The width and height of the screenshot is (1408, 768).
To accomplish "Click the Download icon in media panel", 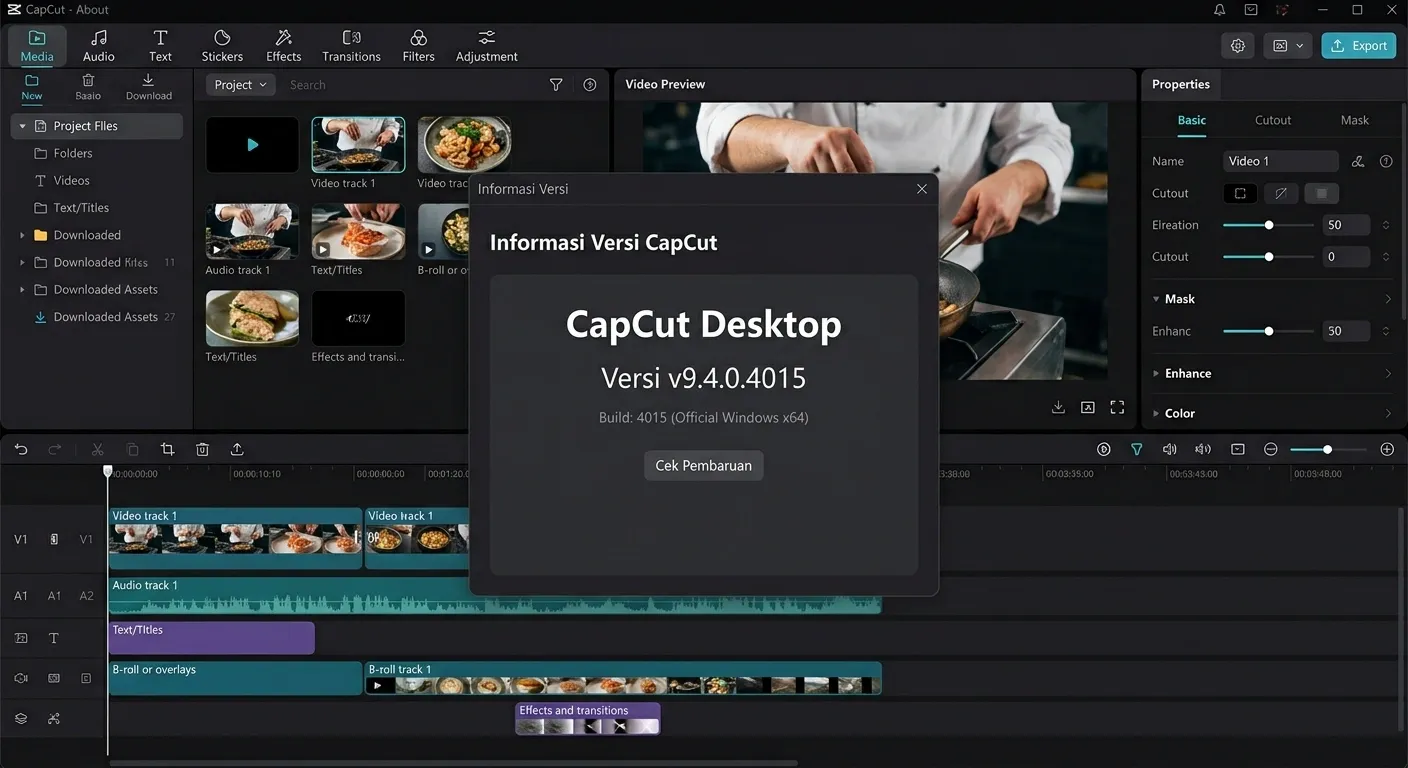I will click(x=148, y=87).
